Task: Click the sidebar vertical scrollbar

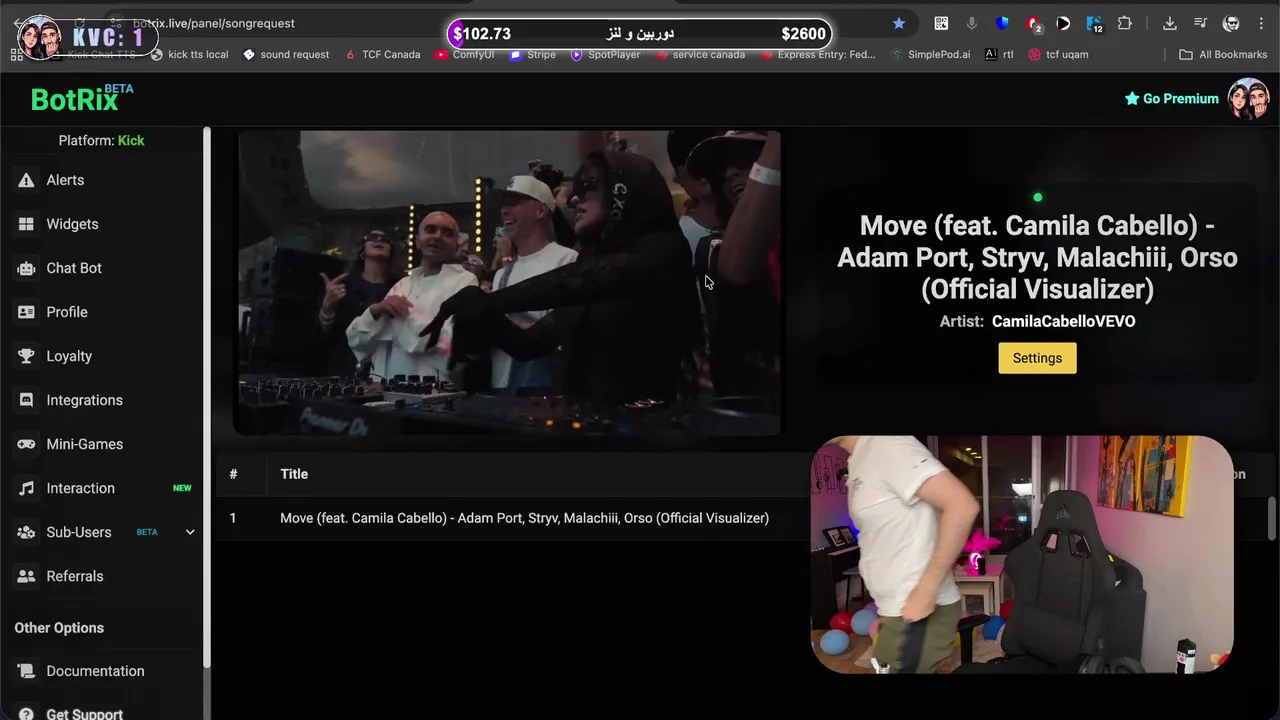Action: 207,400
